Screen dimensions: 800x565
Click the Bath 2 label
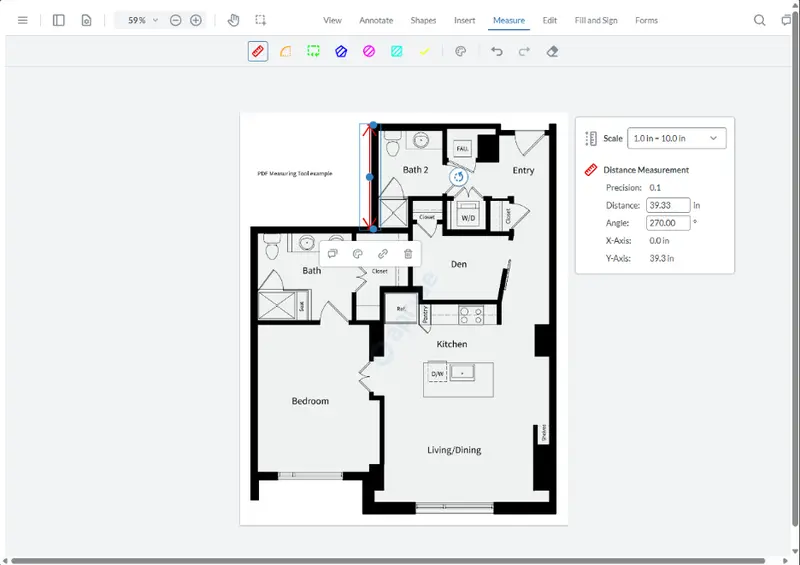pos(415,170)
